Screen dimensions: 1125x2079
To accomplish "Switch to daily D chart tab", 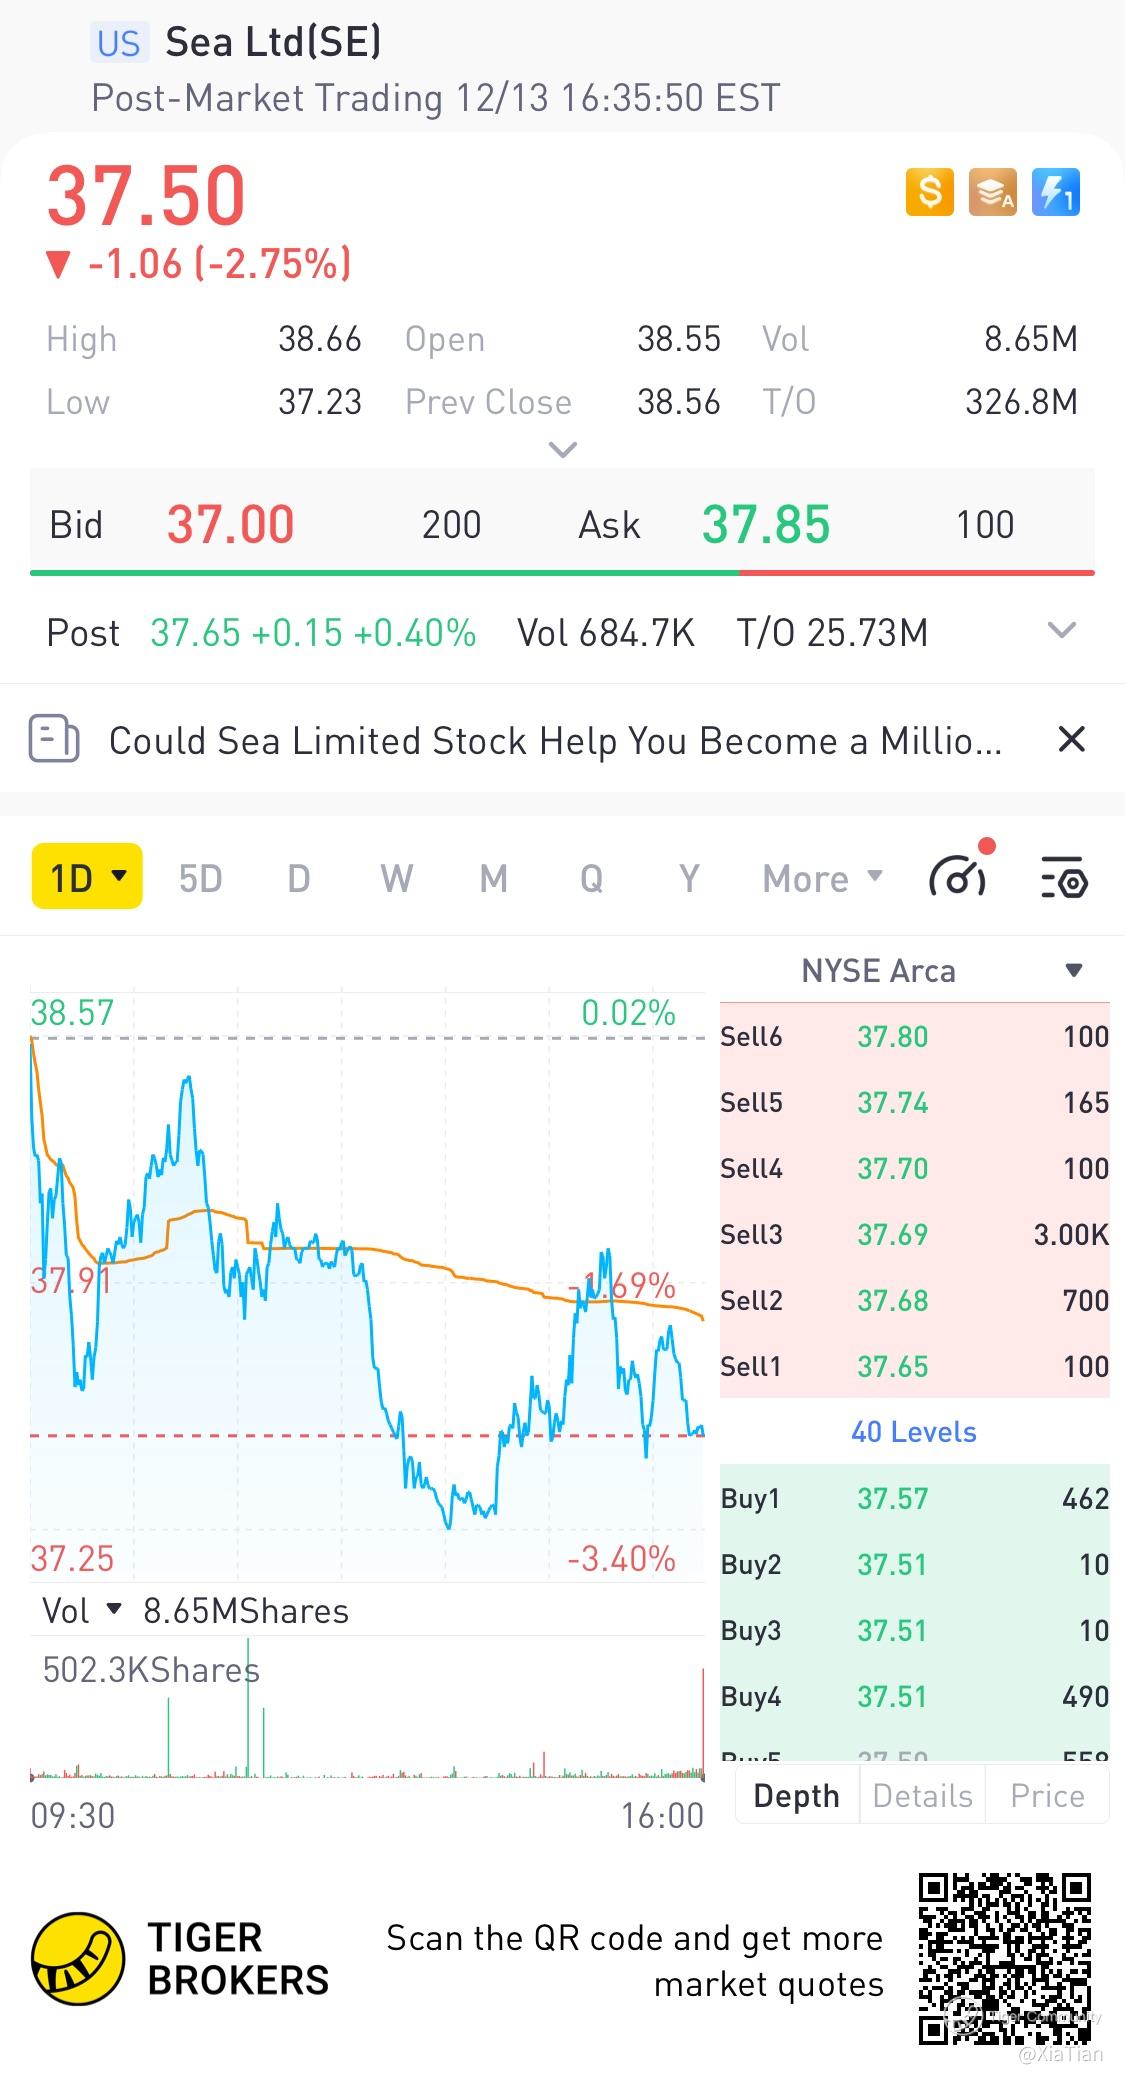I will (298, 879).
